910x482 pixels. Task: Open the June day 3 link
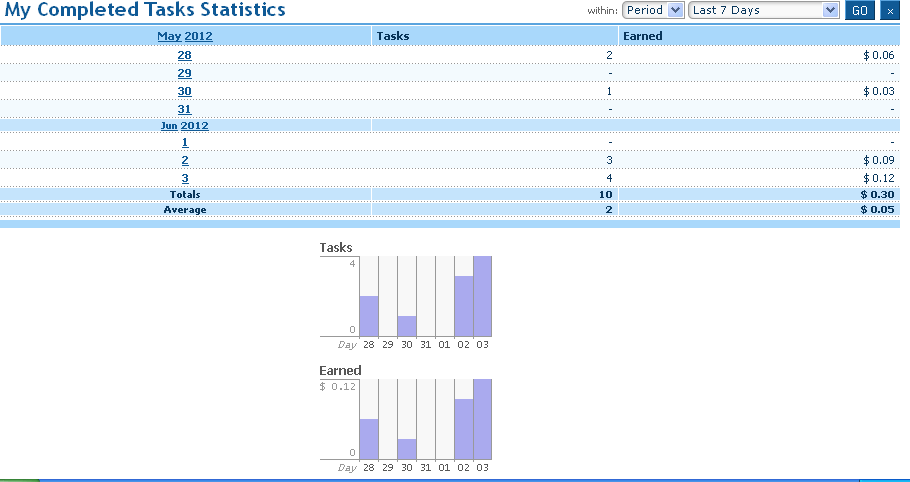click(x=185, y=178)
